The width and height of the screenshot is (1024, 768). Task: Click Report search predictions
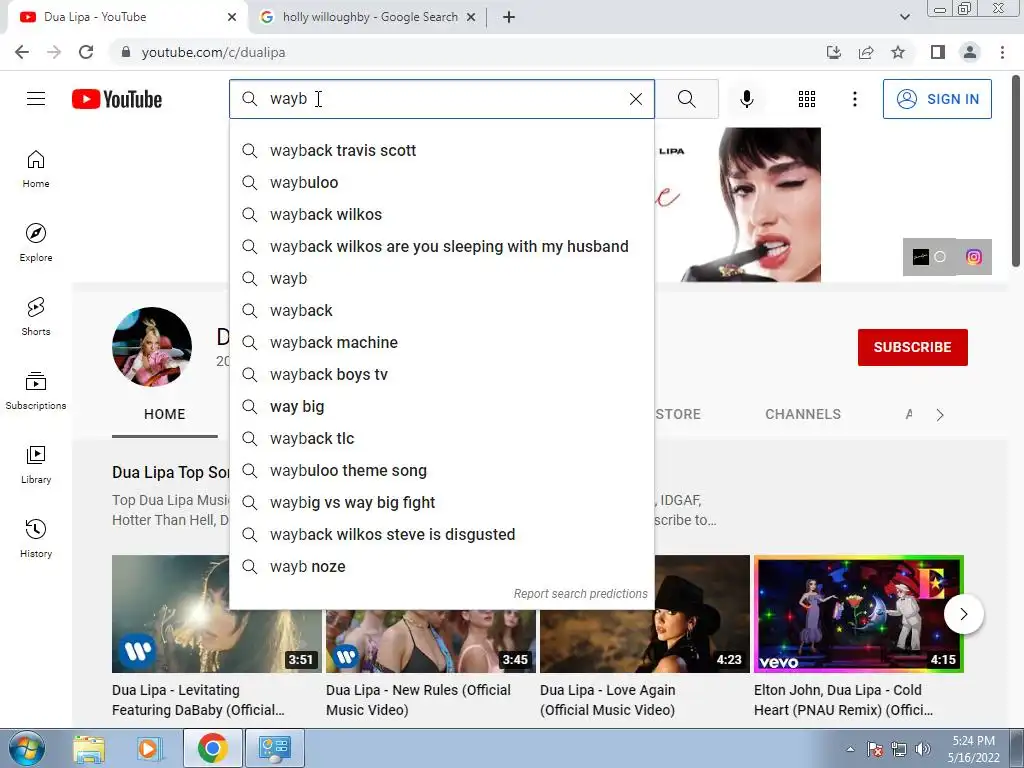pyautogui.click(x=580, y=594)
